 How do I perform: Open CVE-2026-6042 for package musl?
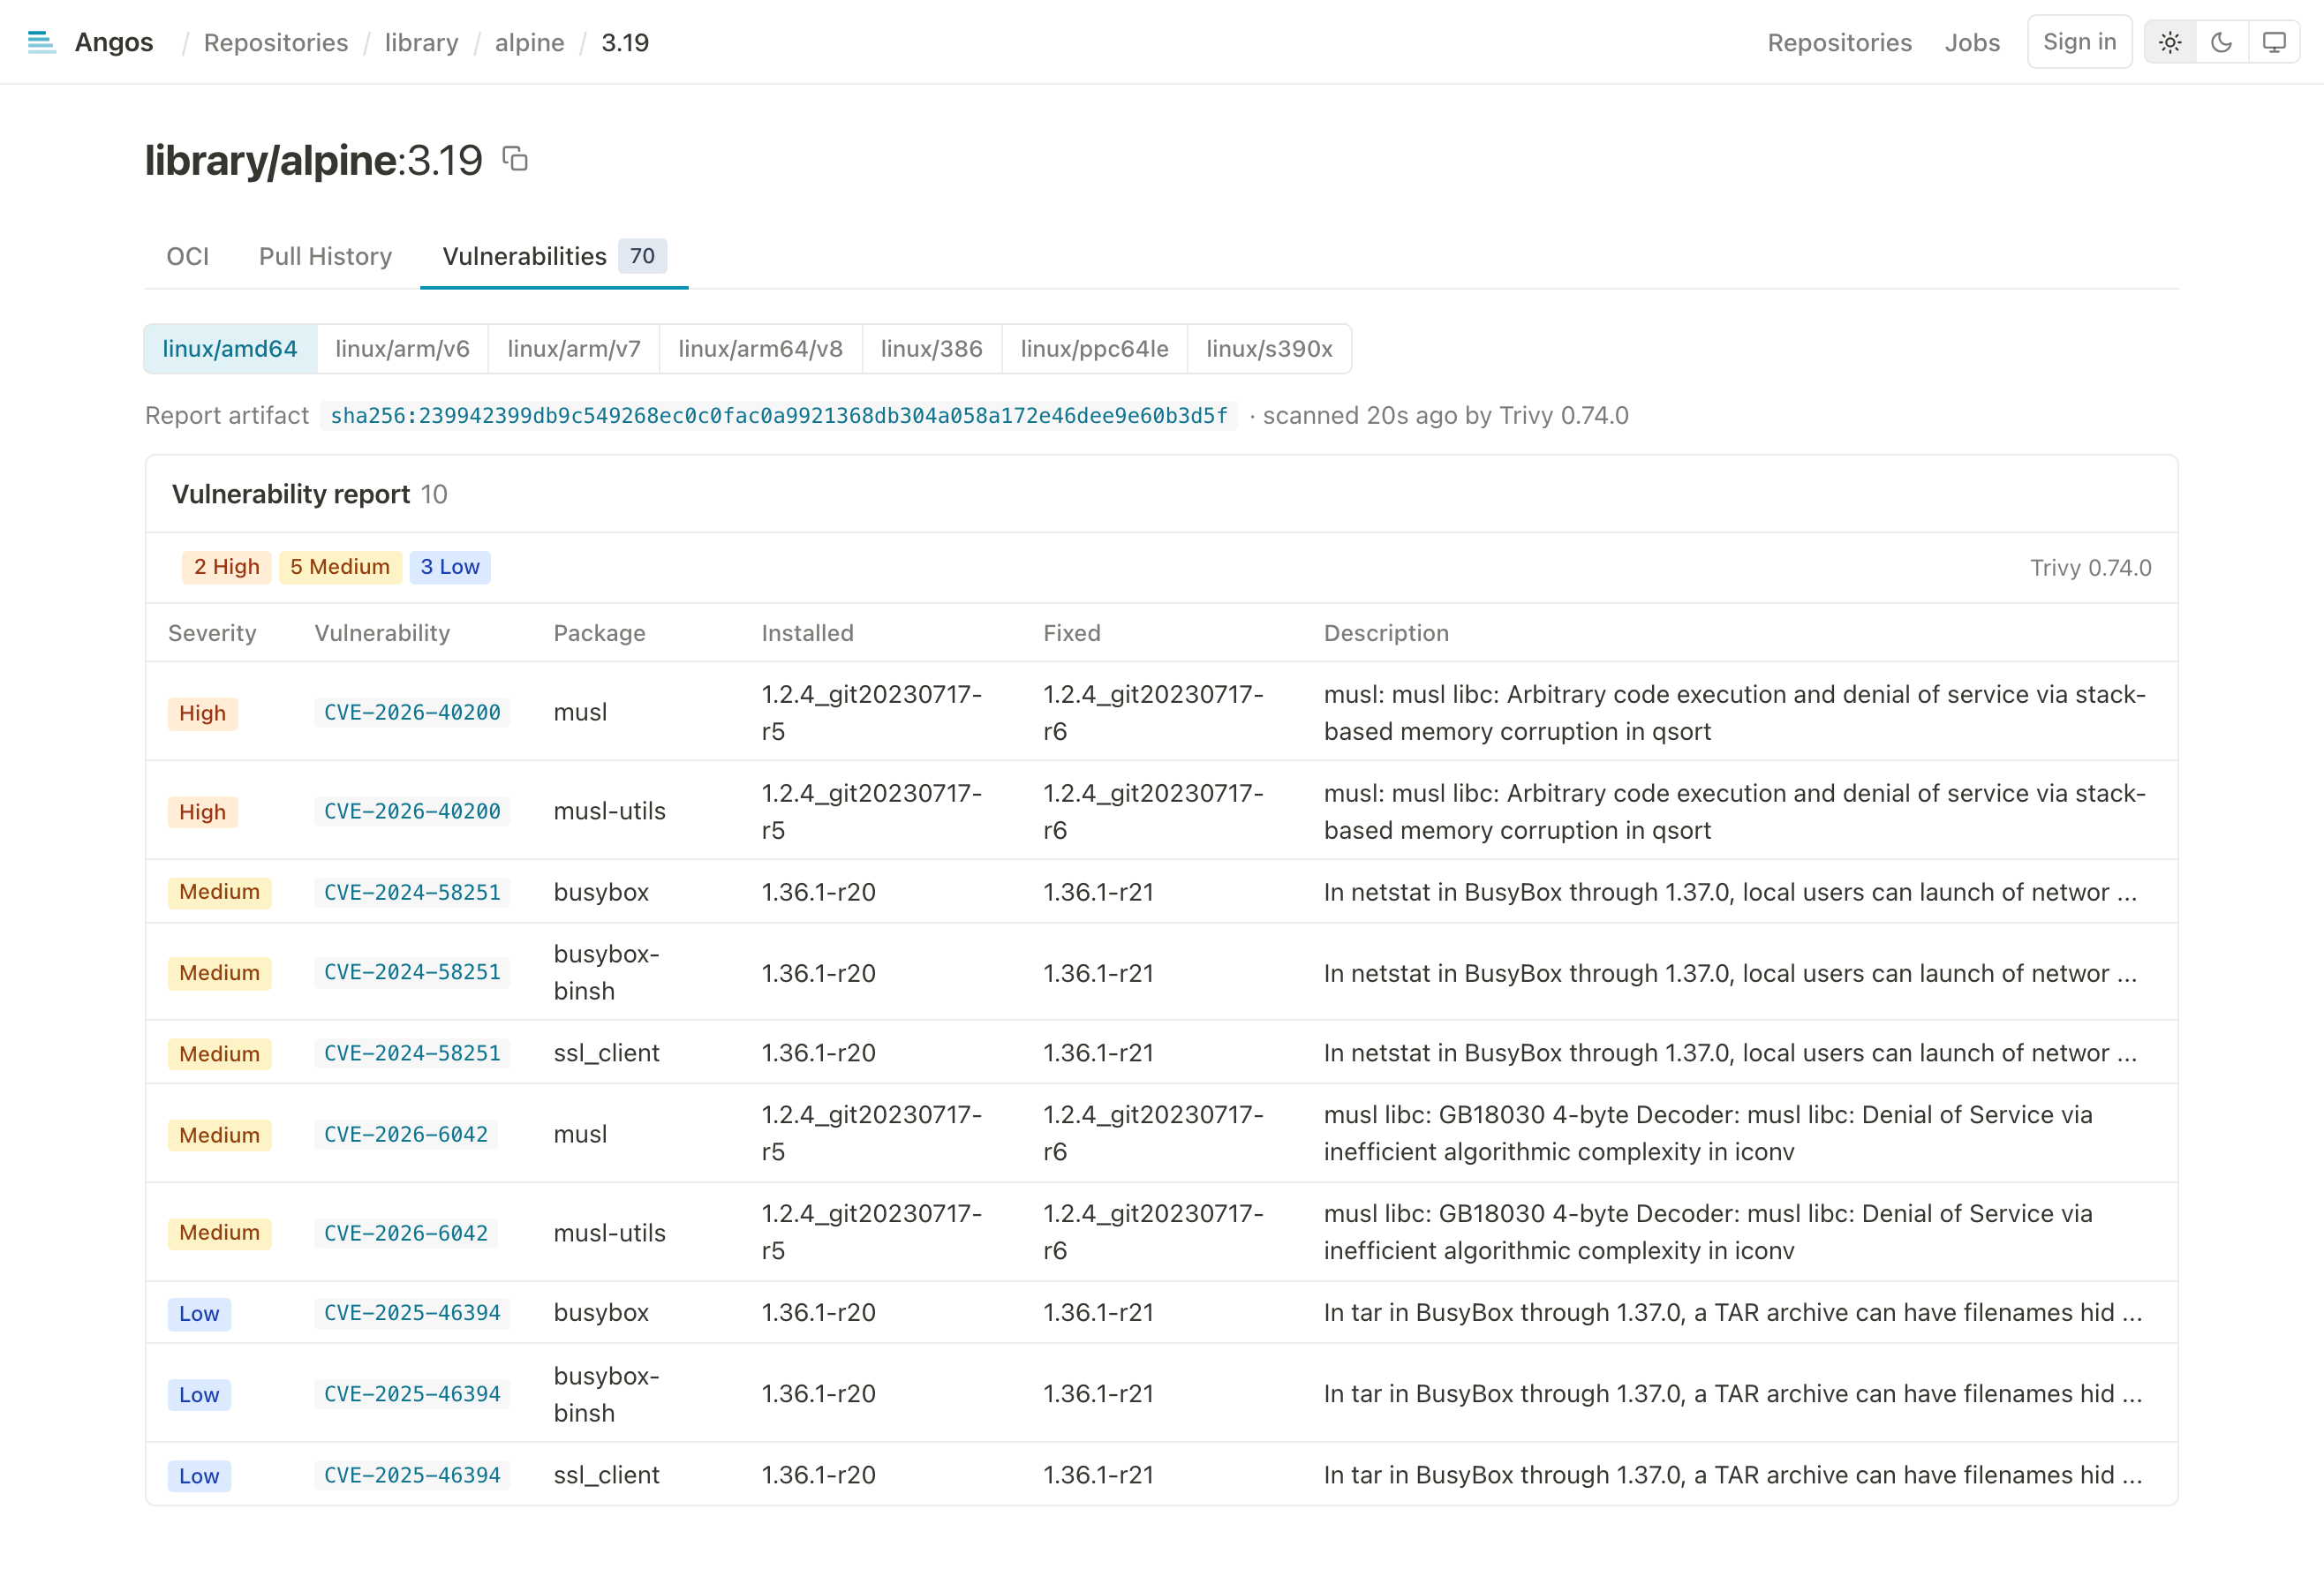(406, 1134)
